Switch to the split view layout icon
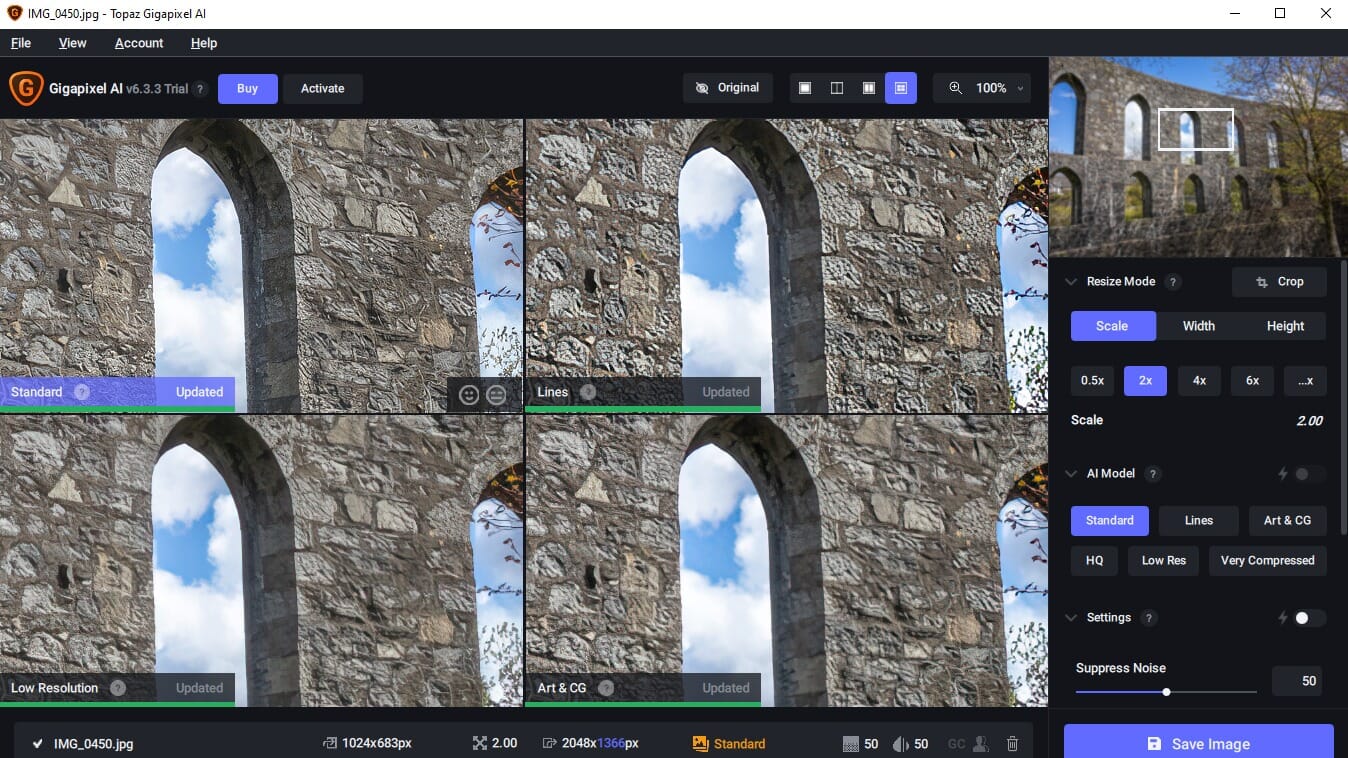The height and width of the screenshot is (758, 1348). point(836,88)
